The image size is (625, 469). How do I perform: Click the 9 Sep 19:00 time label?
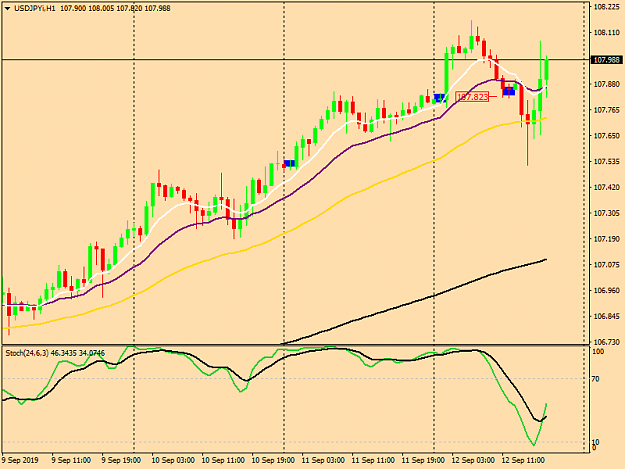coord(121,460)
